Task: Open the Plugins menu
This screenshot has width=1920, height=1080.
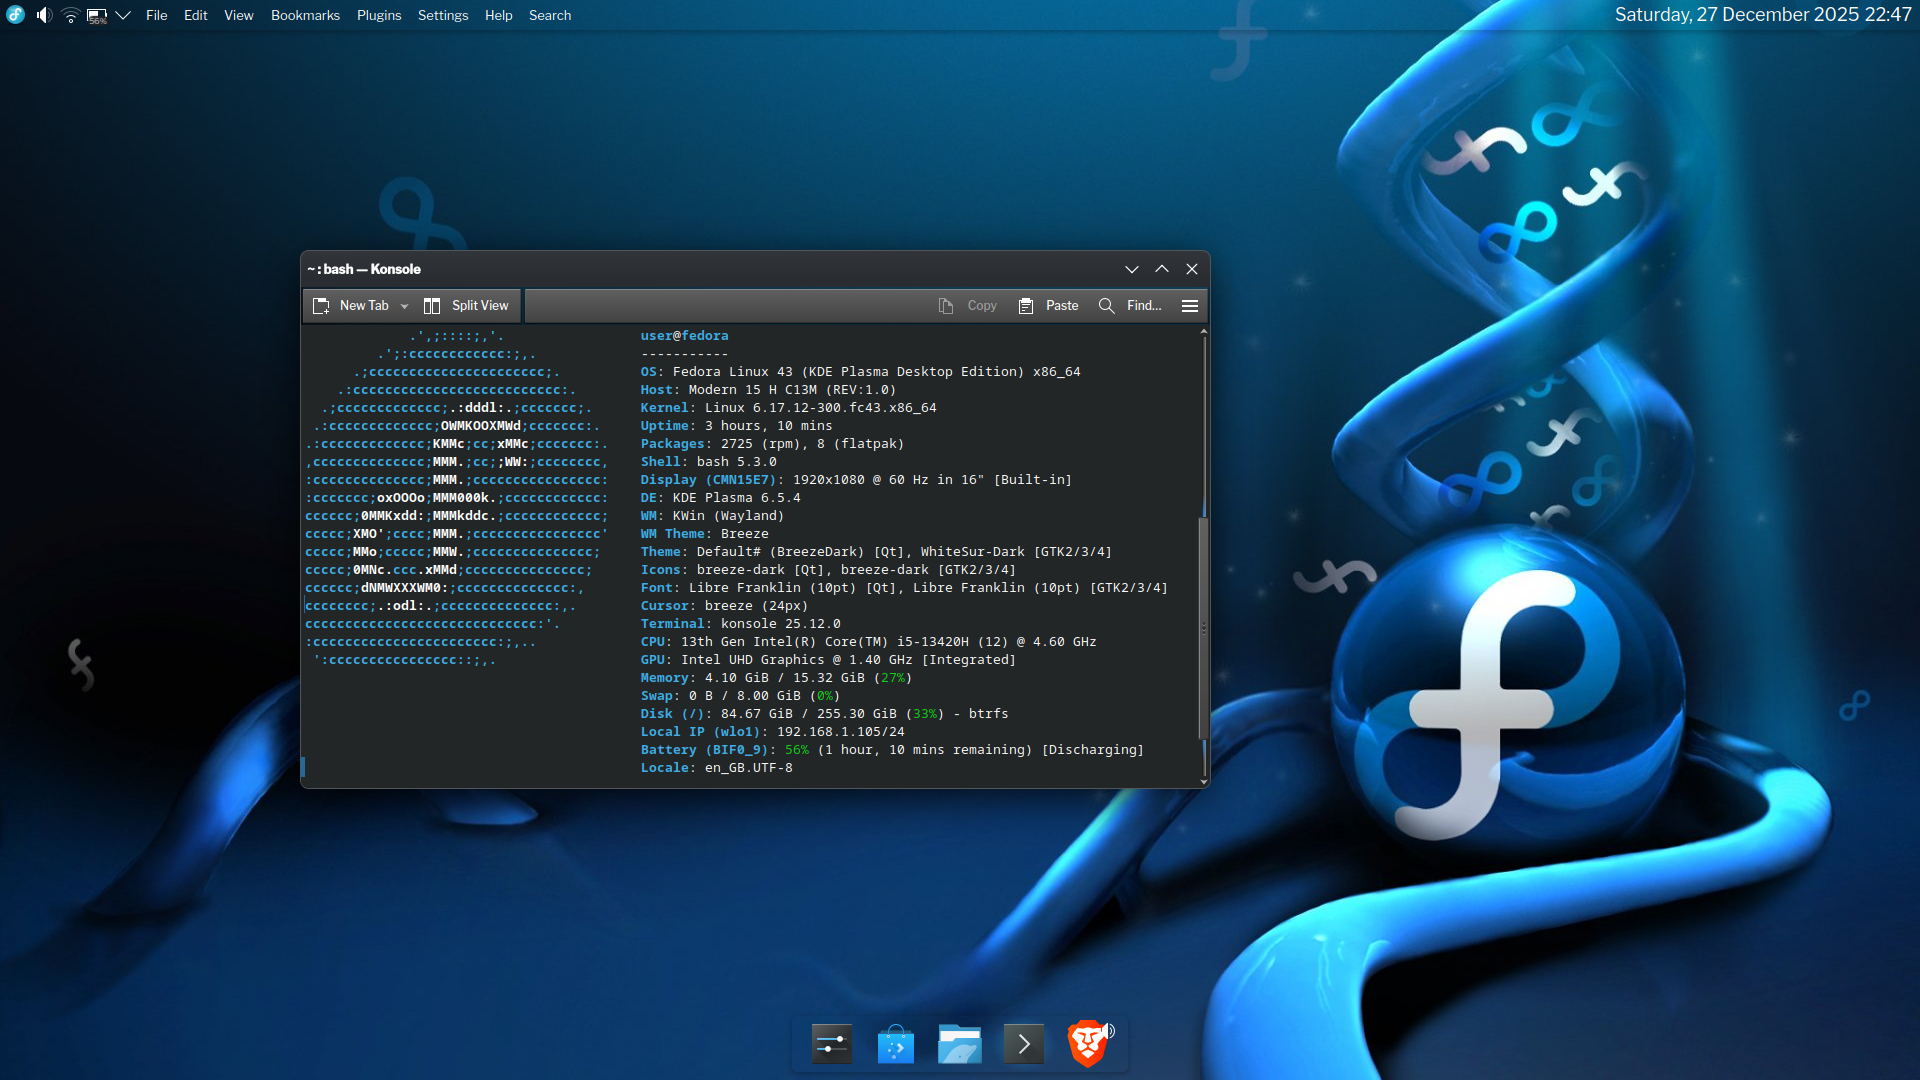Action: click(378, 15)
